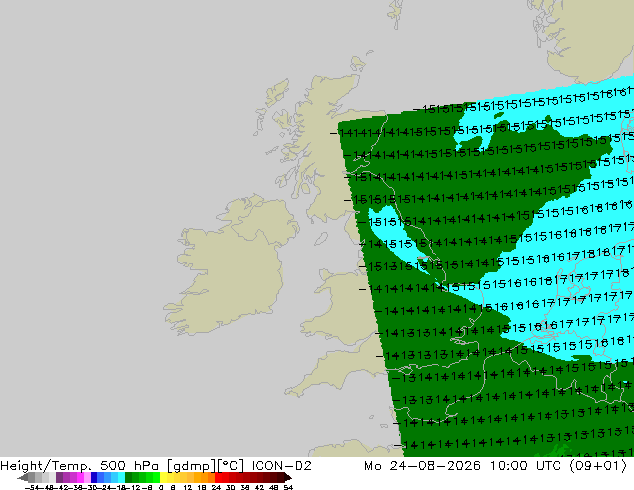634x490 pixels.
Task: Click the yellow swatch at the 0 mark
Action: click(x=164, y=477)
